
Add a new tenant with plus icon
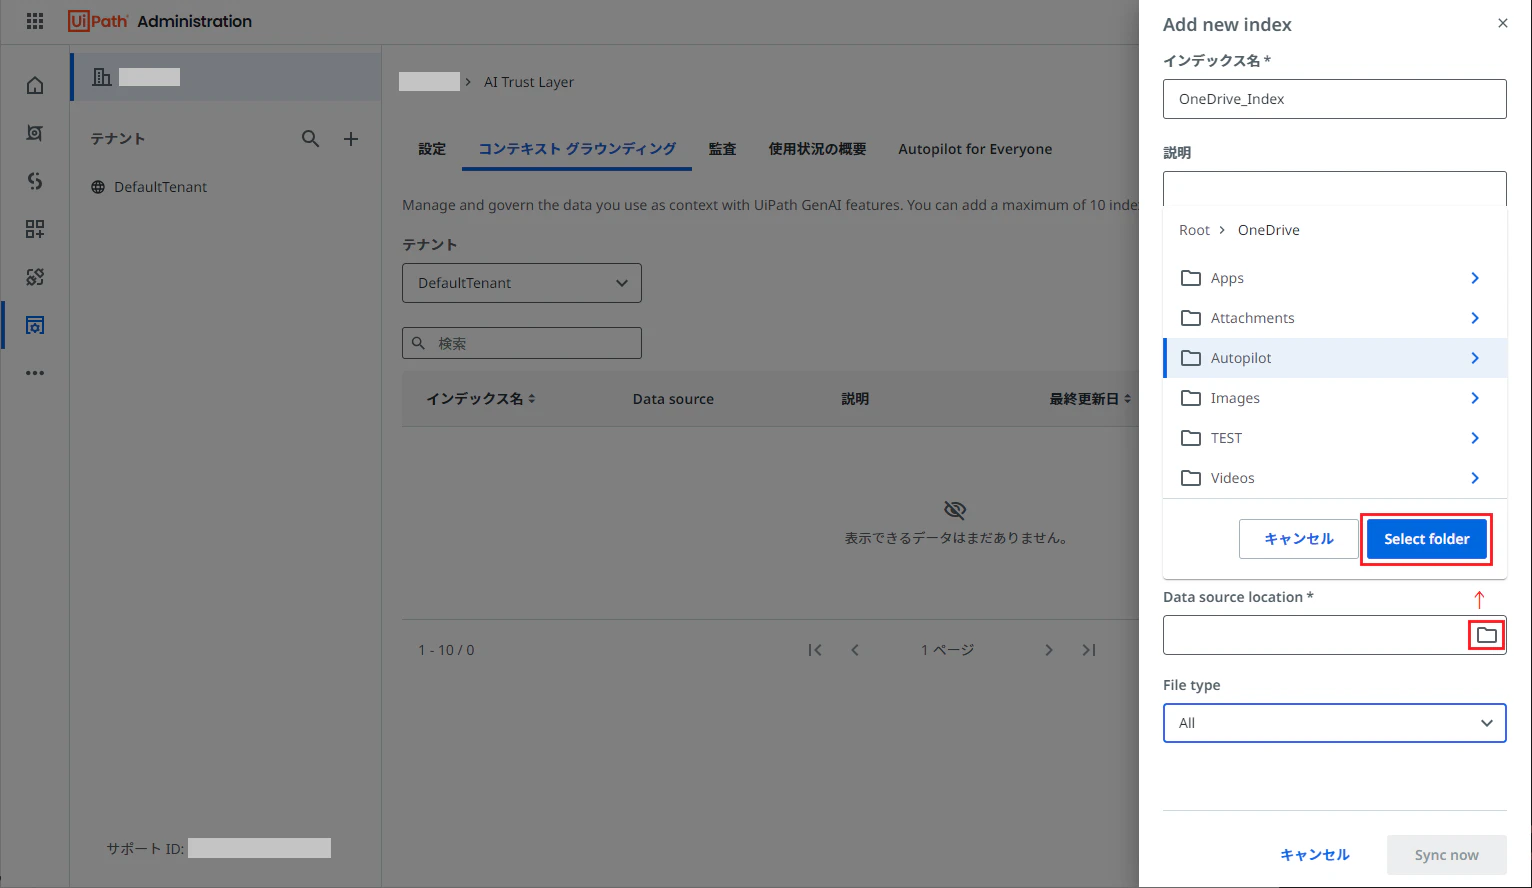[351, 139]
